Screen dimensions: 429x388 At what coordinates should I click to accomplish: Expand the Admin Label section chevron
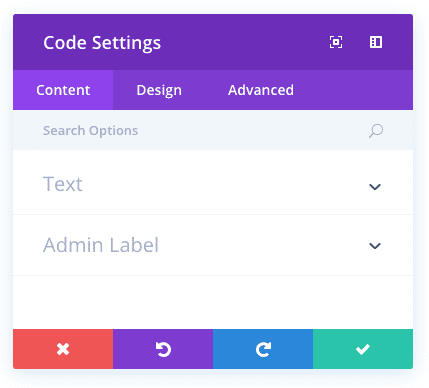(x=375, y=246)
